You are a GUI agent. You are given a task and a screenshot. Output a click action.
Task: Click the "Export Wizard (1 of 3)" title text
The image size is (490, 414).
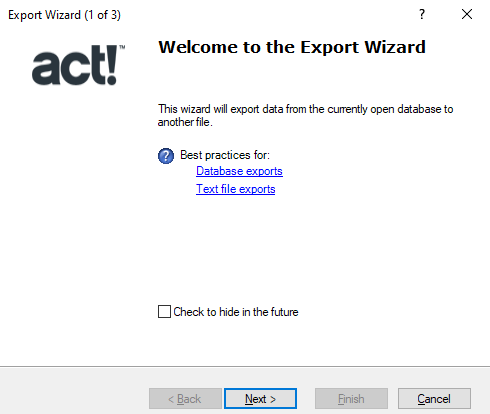click(64, 15)
